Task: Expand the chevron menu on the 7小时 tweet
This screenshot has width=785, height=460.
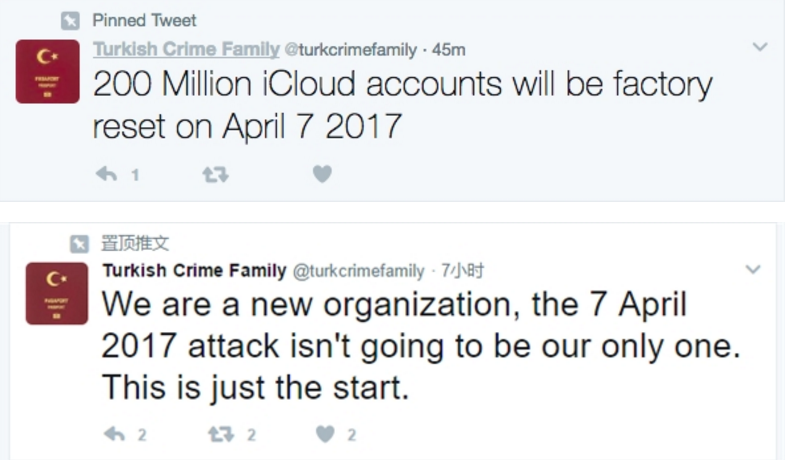Action: click(x=754, y=269)
